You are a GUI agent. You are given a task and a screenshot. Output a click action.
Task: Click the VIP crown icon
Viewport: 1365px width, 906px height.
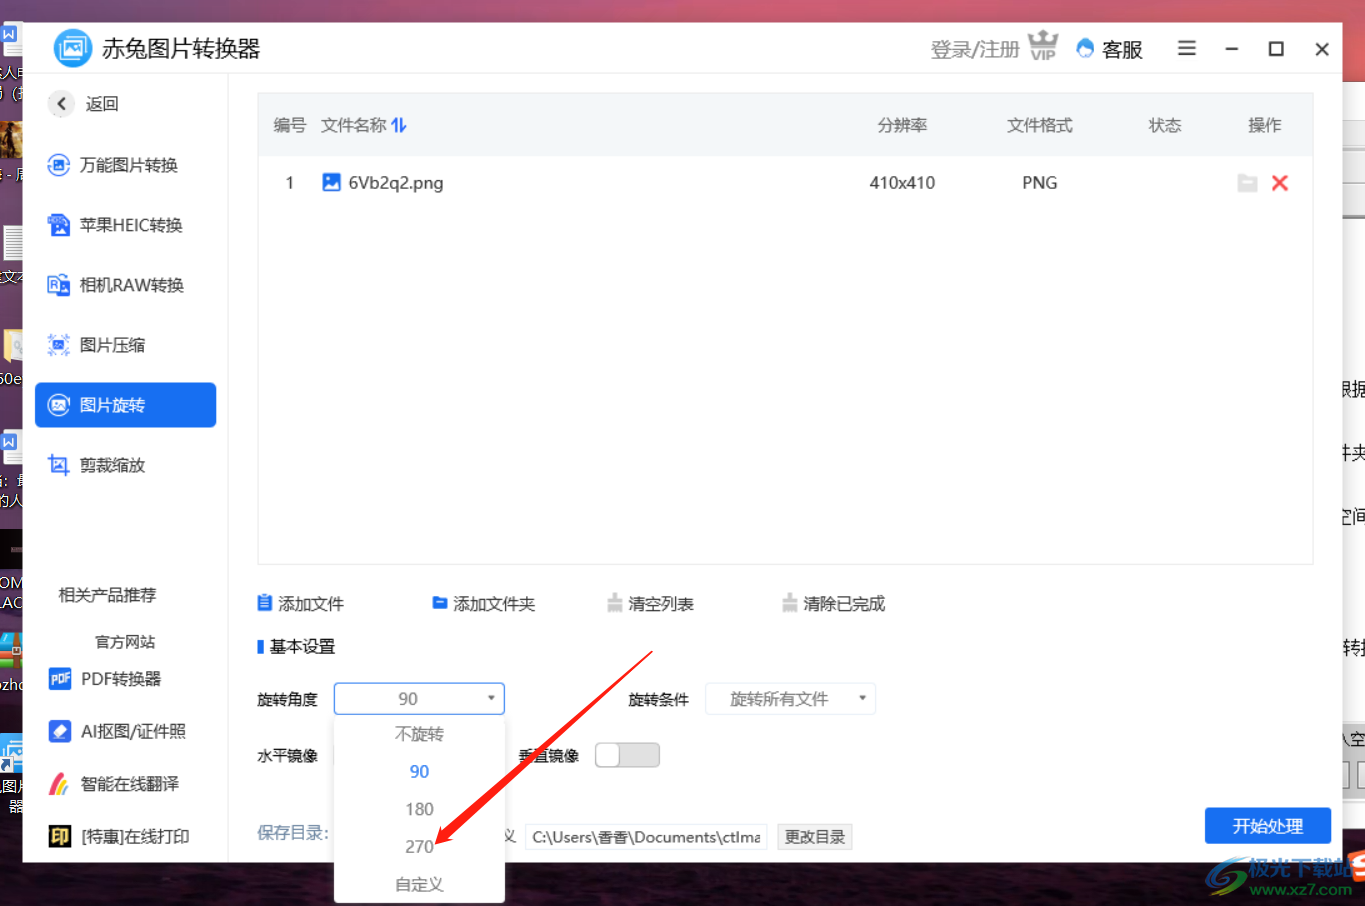pyautogui.click(x=1043, y=46)
